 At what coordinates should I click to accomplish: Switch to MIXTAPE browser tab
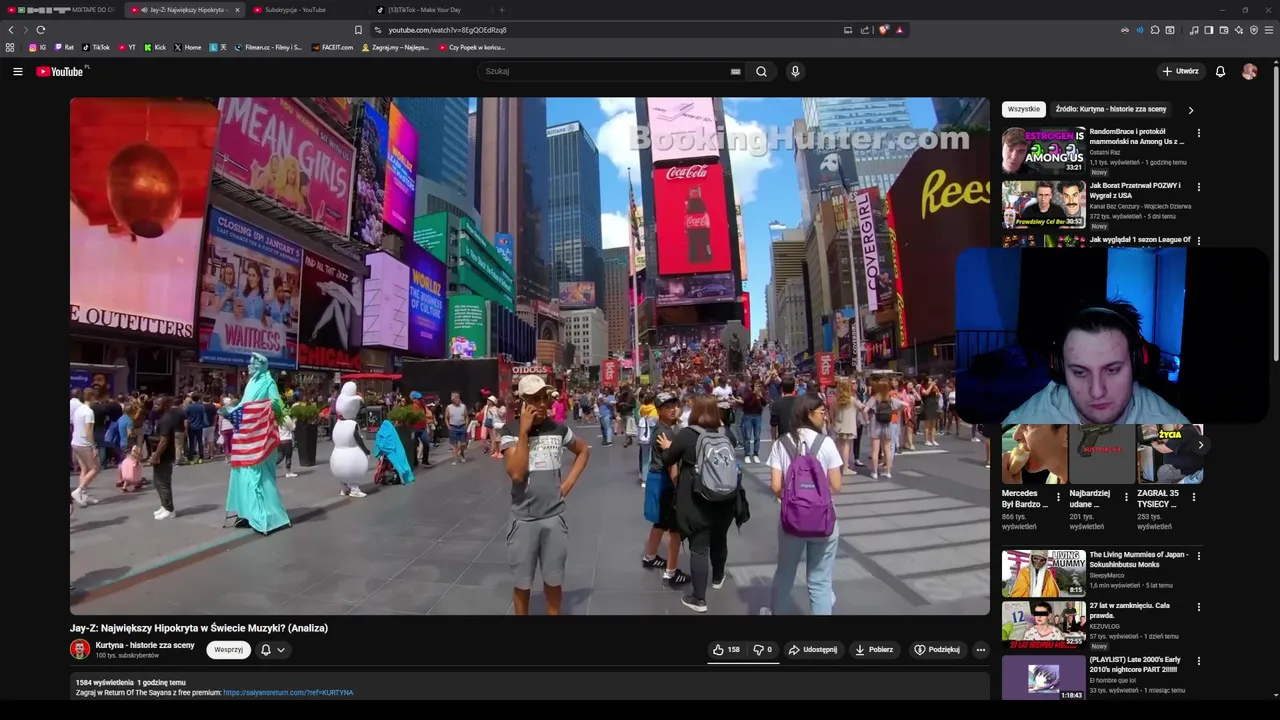point(62,10)
